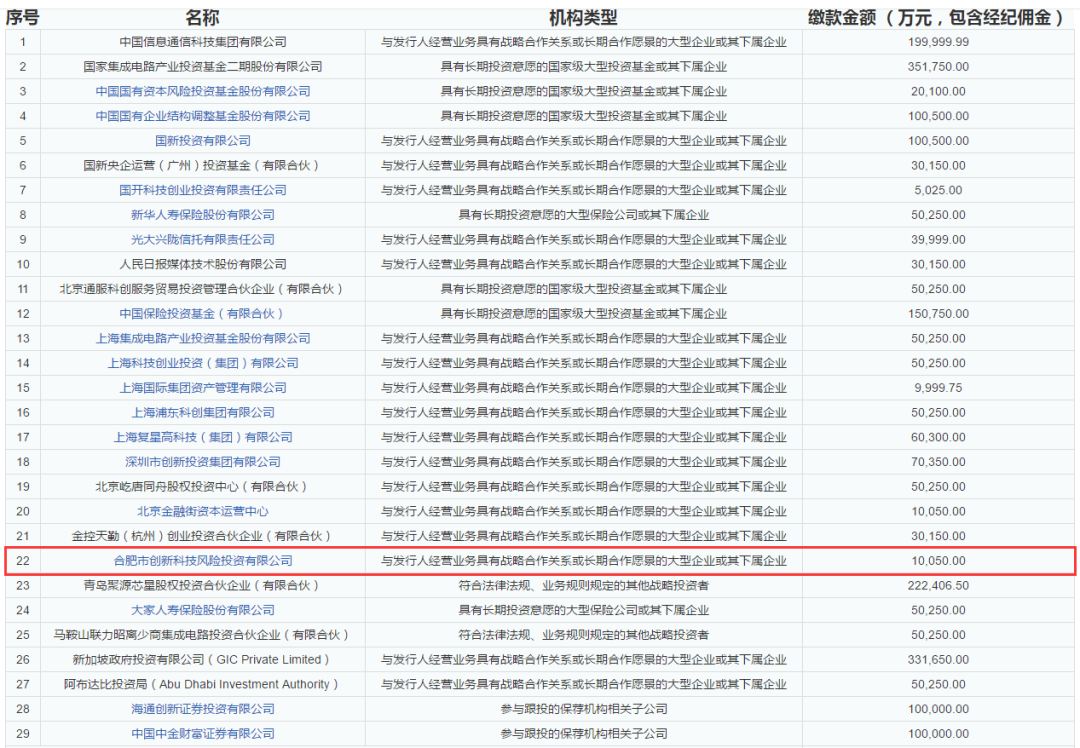
Task: Select the 351,750.00 amount cell
Action: coord(939,67)
